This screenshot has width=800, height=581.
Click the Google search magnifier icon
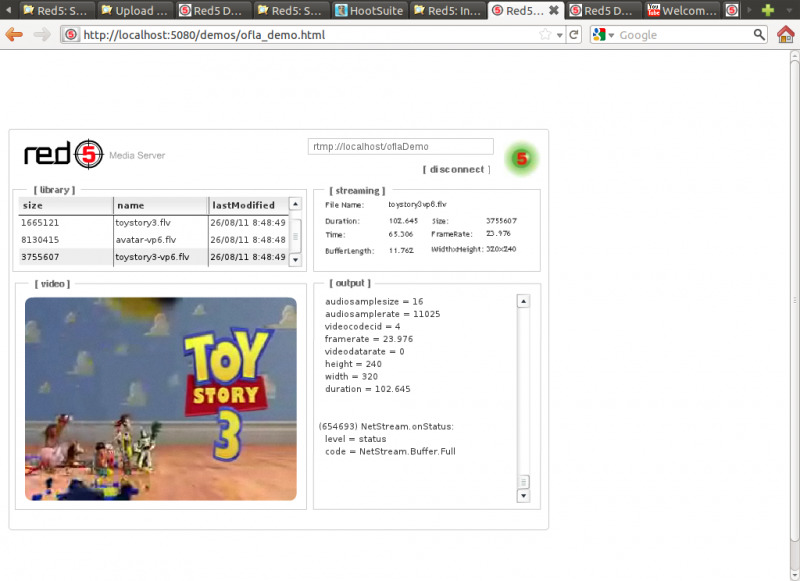[x=759, y=33]
